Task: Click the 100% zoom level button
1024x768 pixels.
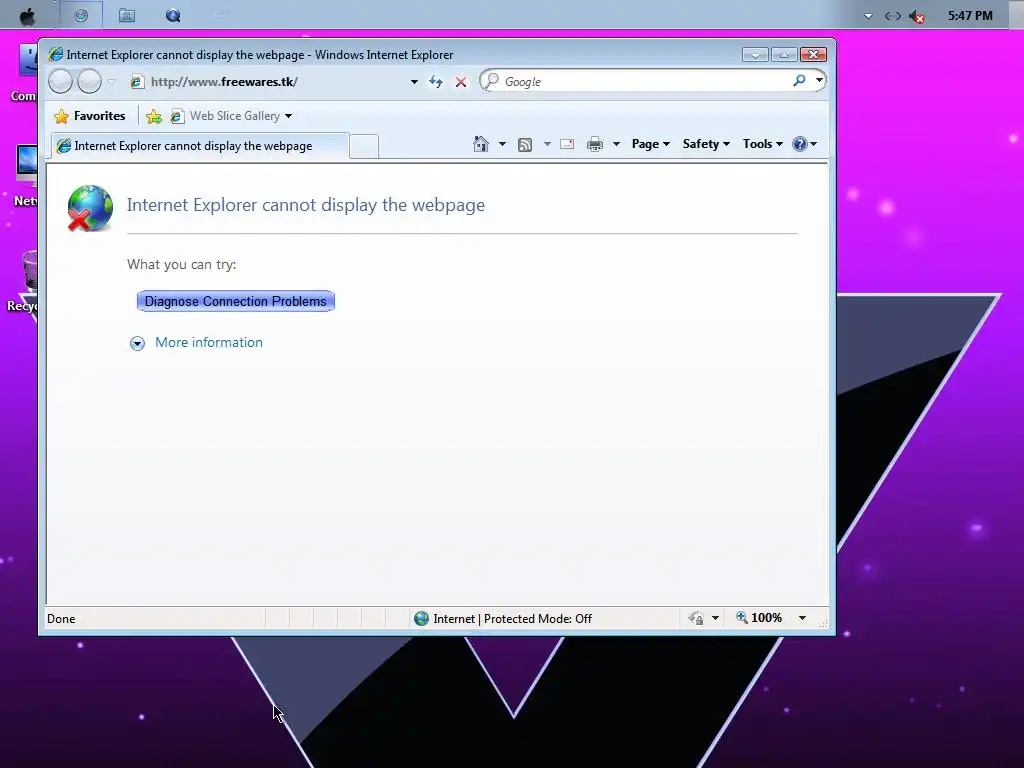Action: [759, 618]
